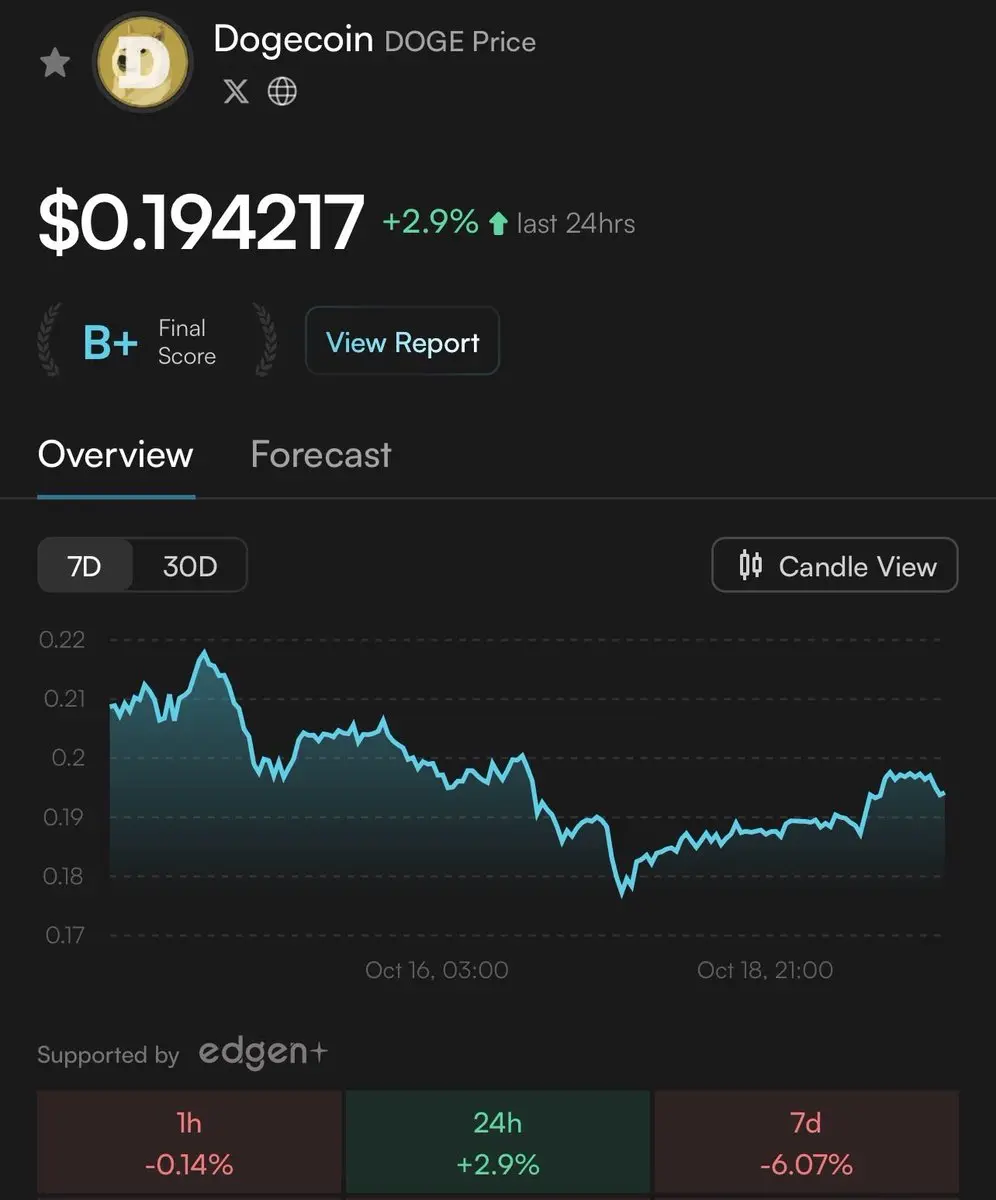
Task: Open Dogecoin's X social link icon
Action: tap(236, 92)
